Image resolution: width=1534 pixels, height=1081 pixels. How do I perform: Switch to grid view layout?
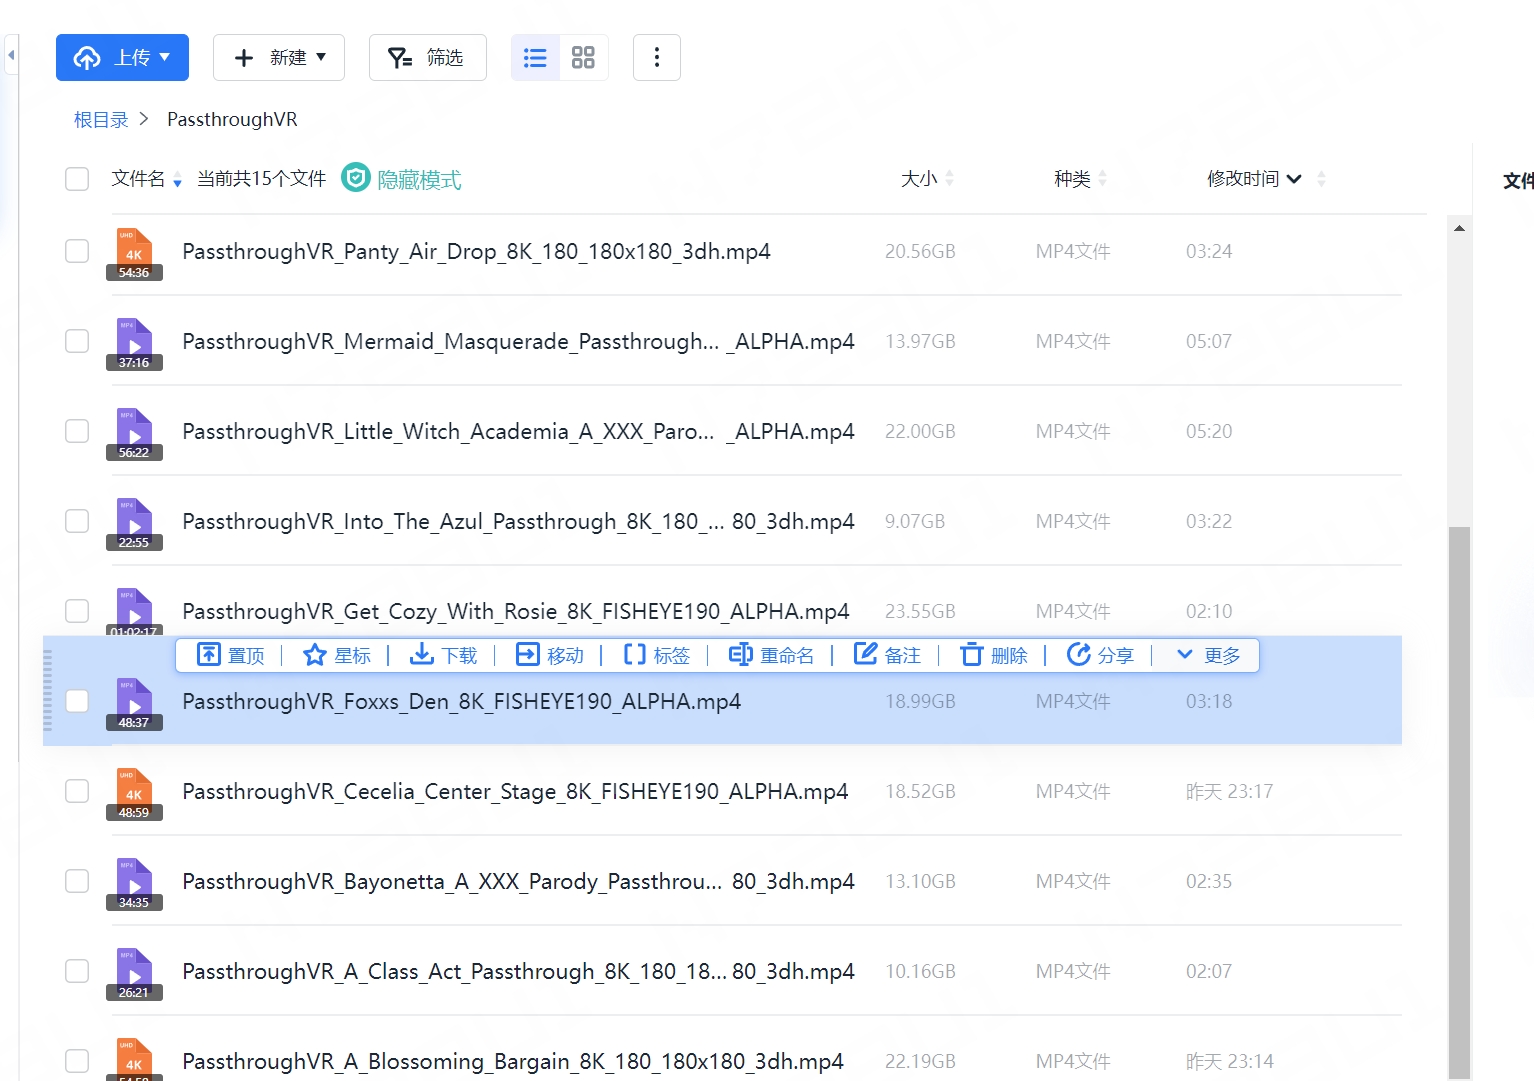pos(583,58)
